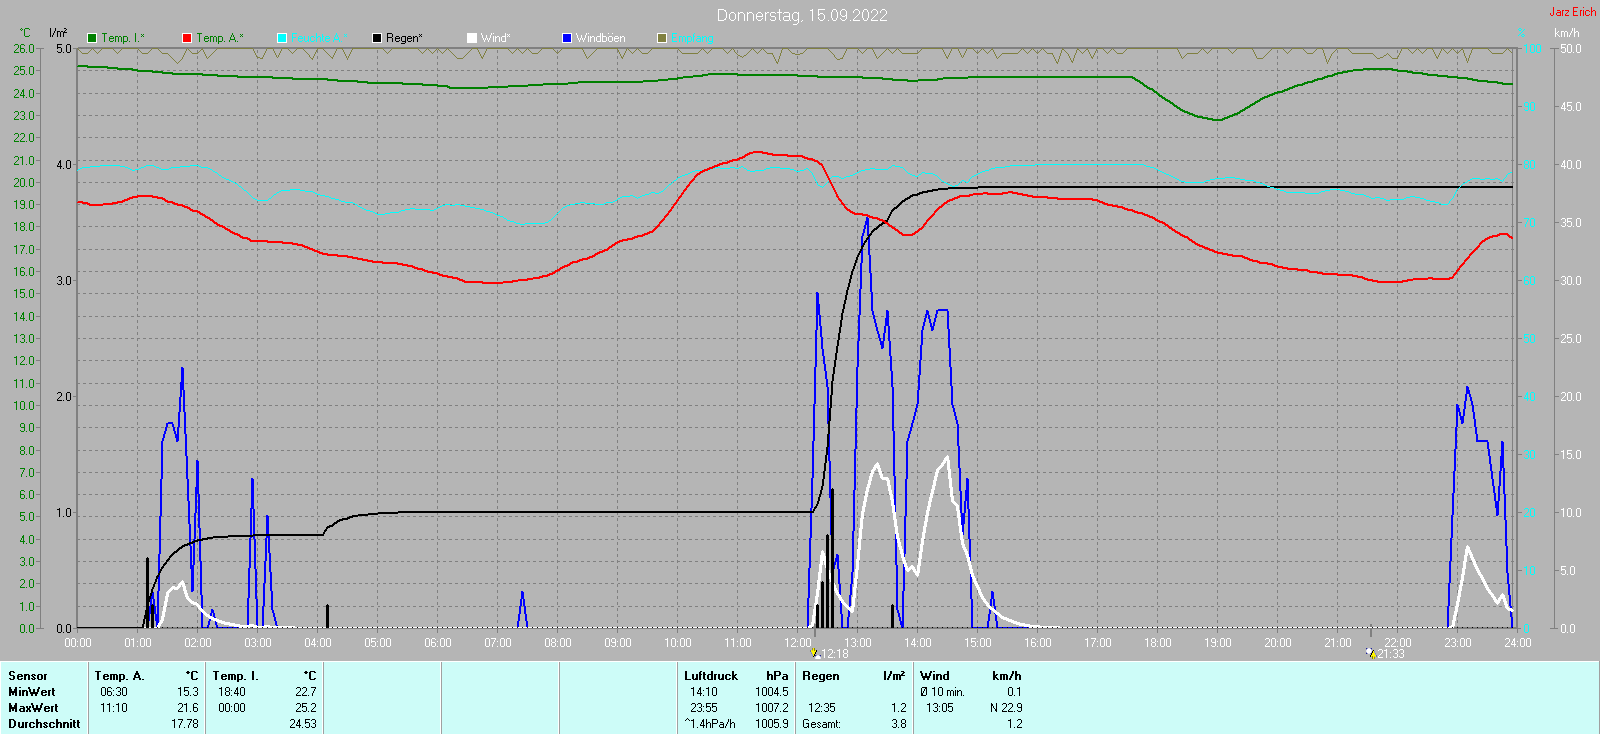Select the 'Windböen' legend label
This screenshot has height=734, width=1600.
click(x=601, y=38)
